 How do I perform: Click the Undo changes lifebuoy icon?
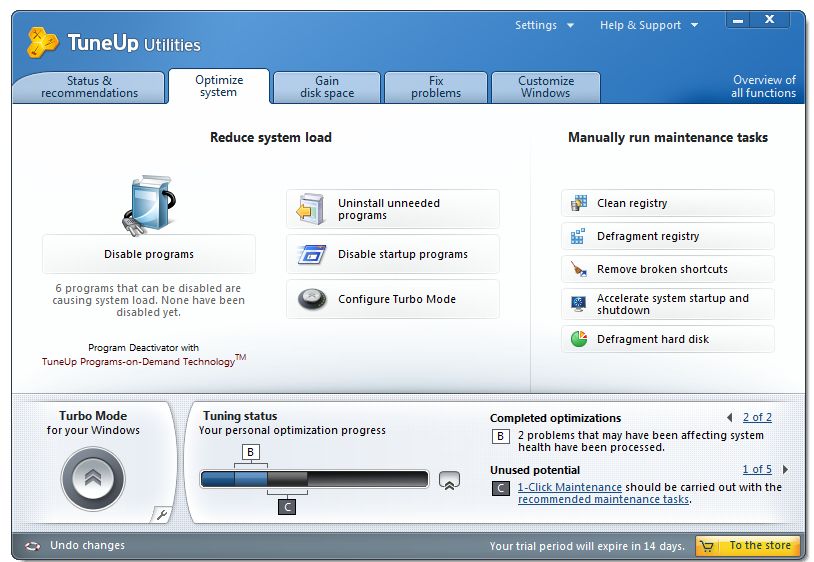(33, 546)
